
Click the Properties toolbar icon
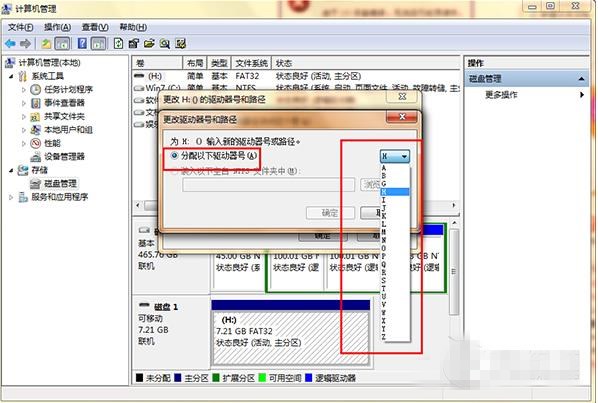click(x=133, y=43)
